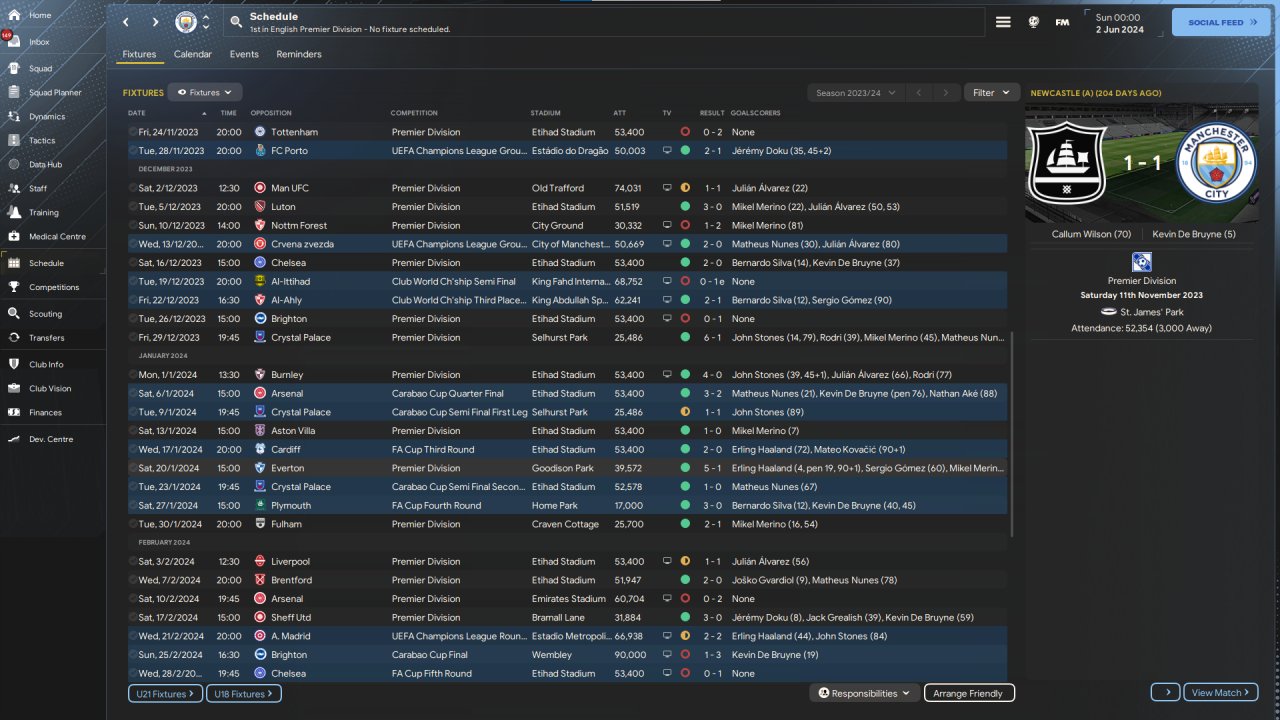Click the globe icon in the top bar
Viewport: 1280px width, 720px height.
tap(1034, 22)
